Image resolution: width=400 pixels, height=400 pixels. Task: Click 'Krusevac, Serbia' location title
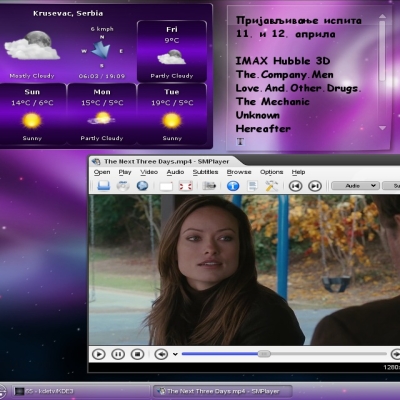68,14
